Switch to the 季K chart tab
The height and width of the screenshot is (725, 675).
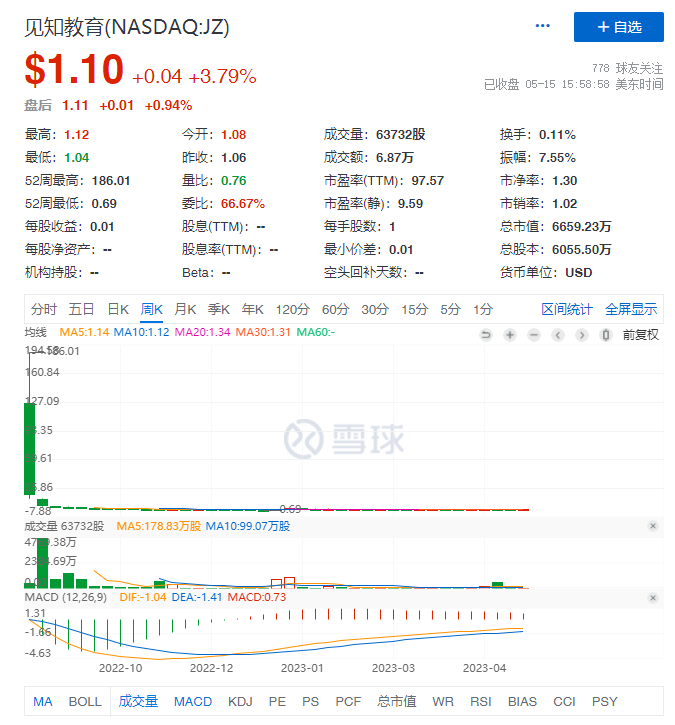click(219, 309)
